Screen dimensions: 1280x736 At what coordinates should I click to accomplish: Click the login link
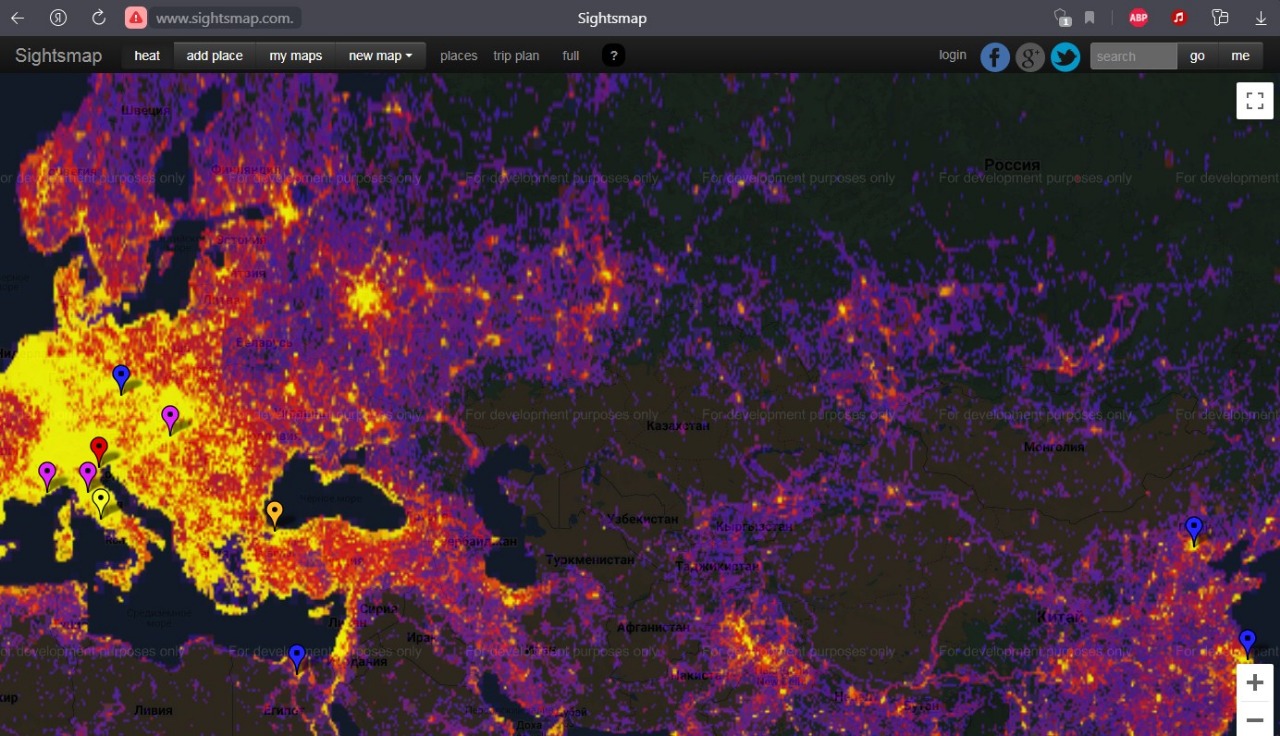coord(952,55)
